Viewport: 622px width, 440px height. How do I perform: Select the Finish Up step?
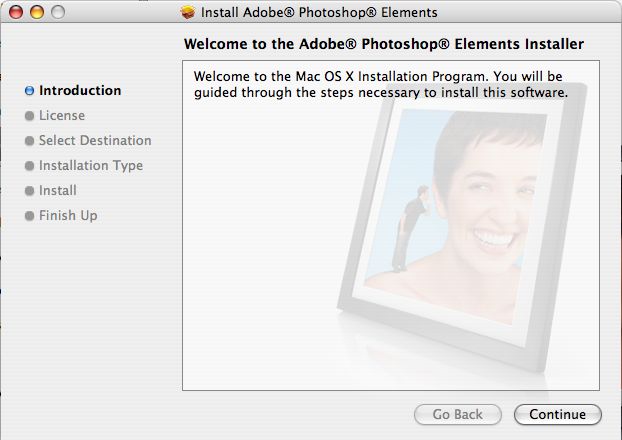pyautogui.click(x=68, y=215)
